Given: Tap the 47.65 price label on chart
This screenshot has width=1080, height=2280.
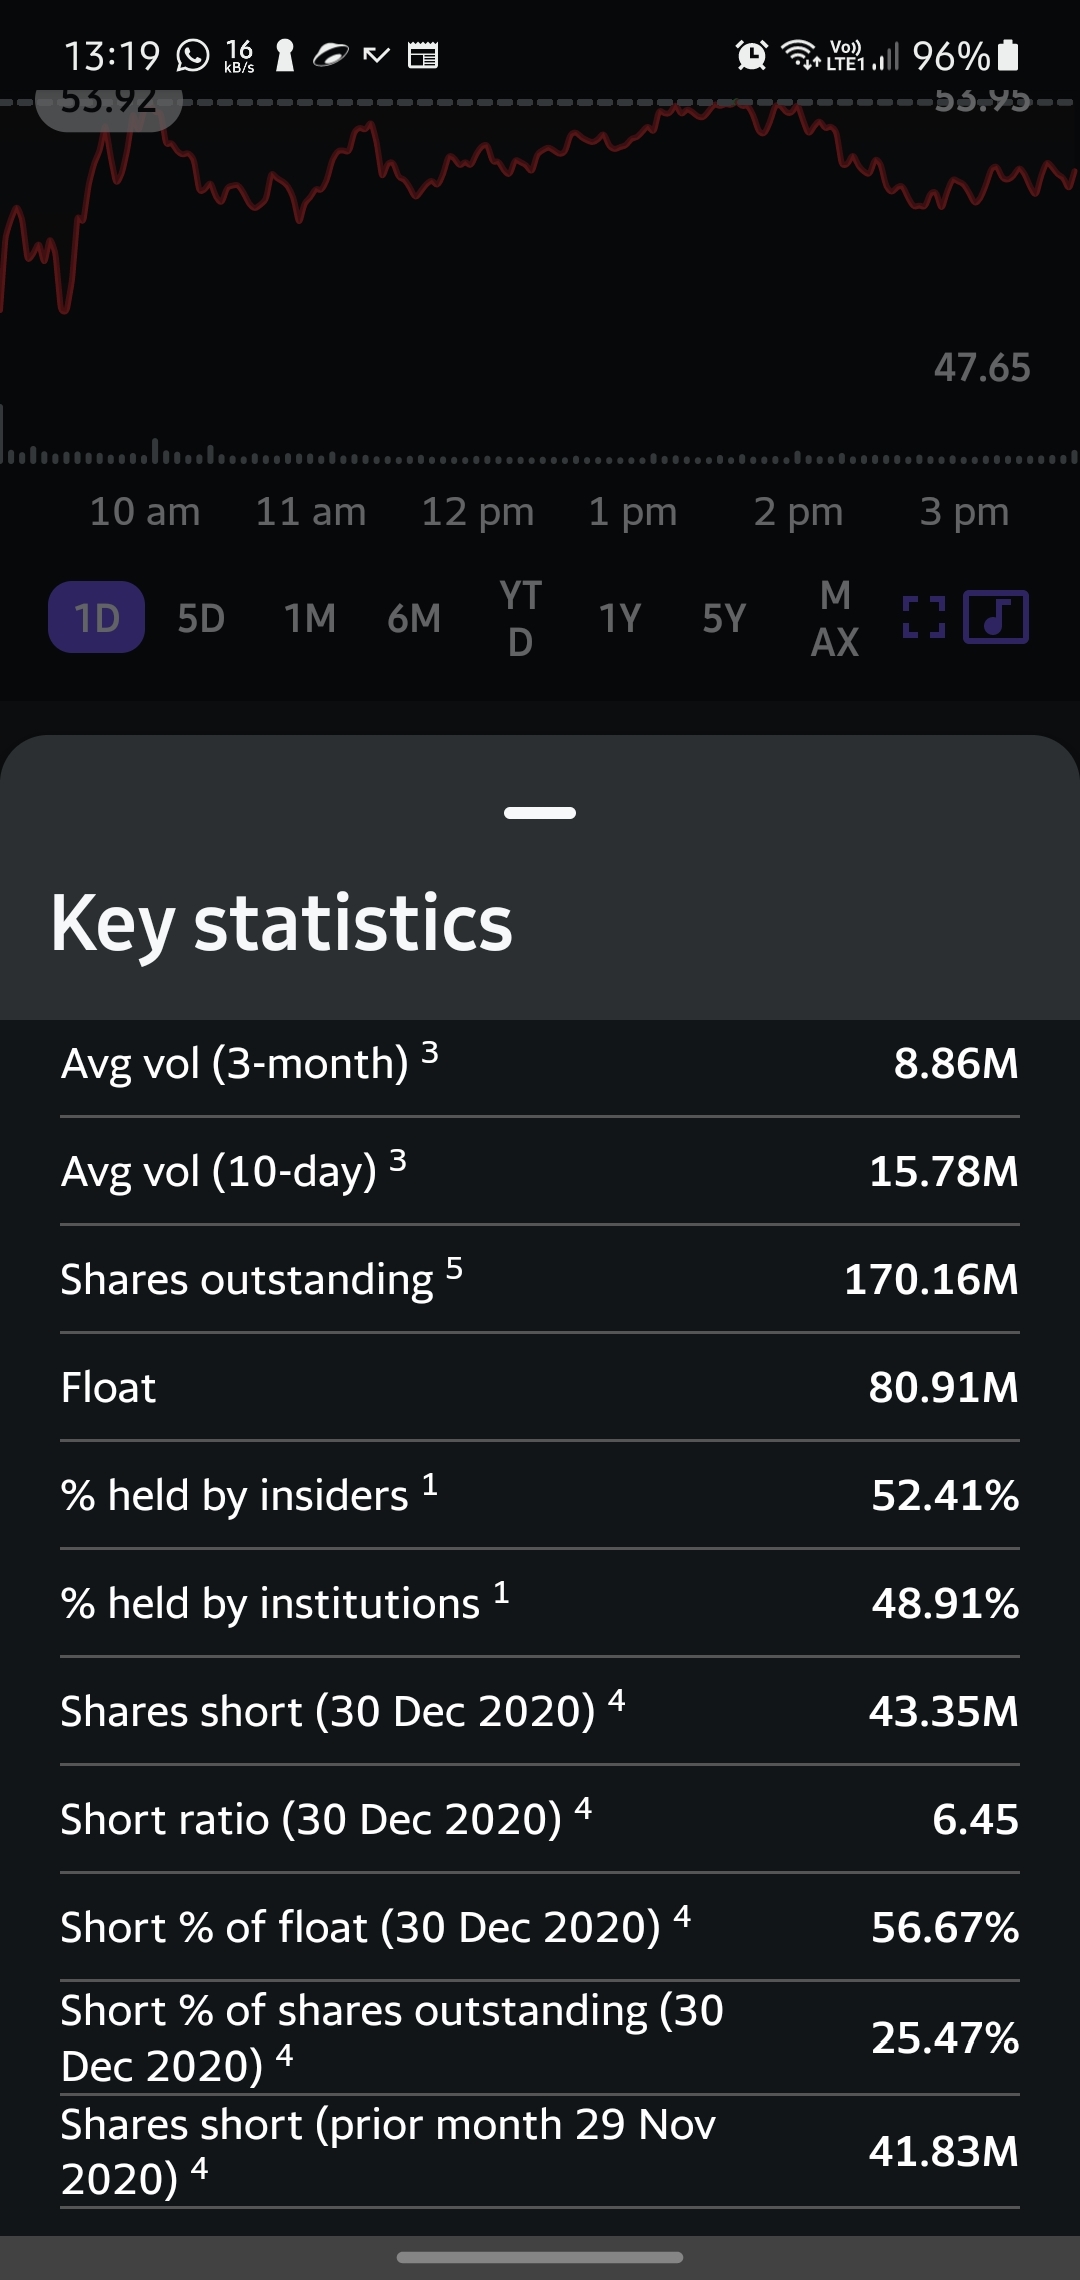Looking at the screenshot, I should [981, 368].
